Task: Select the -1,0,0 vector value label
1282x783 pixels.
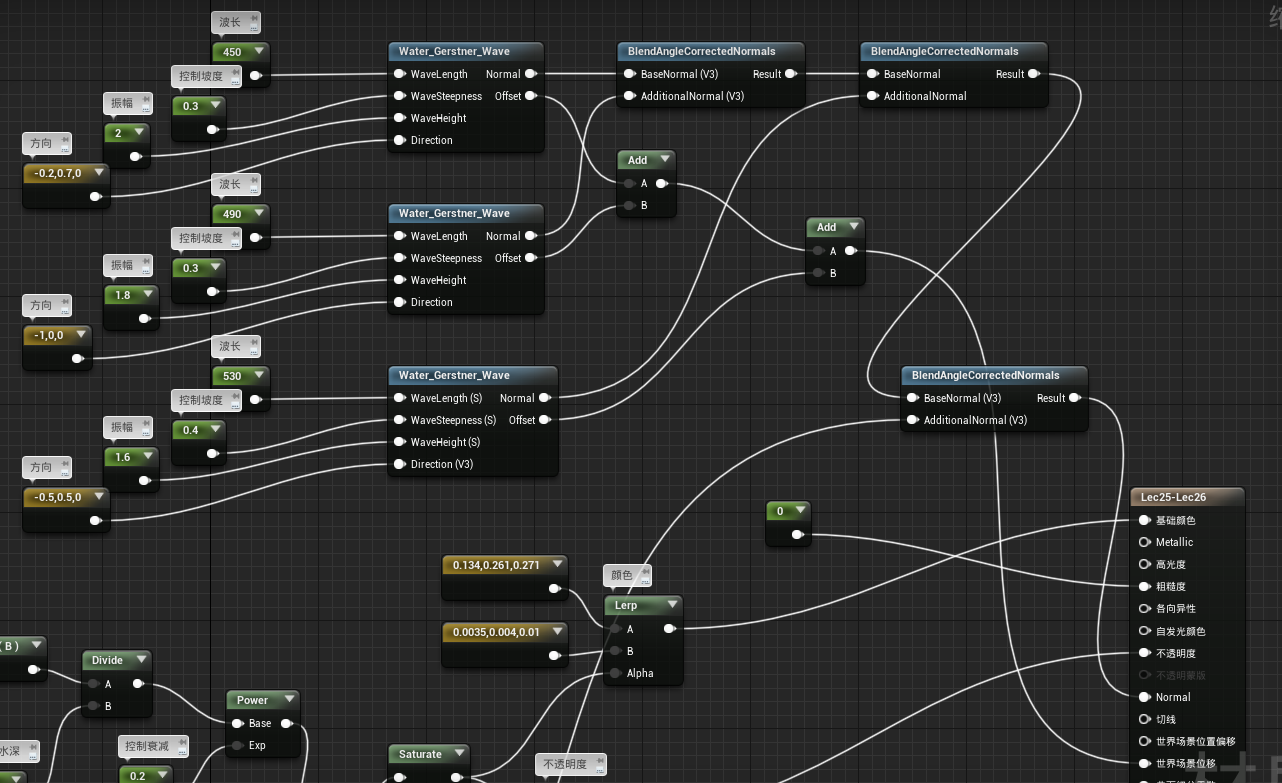Action: pos(49,336)
